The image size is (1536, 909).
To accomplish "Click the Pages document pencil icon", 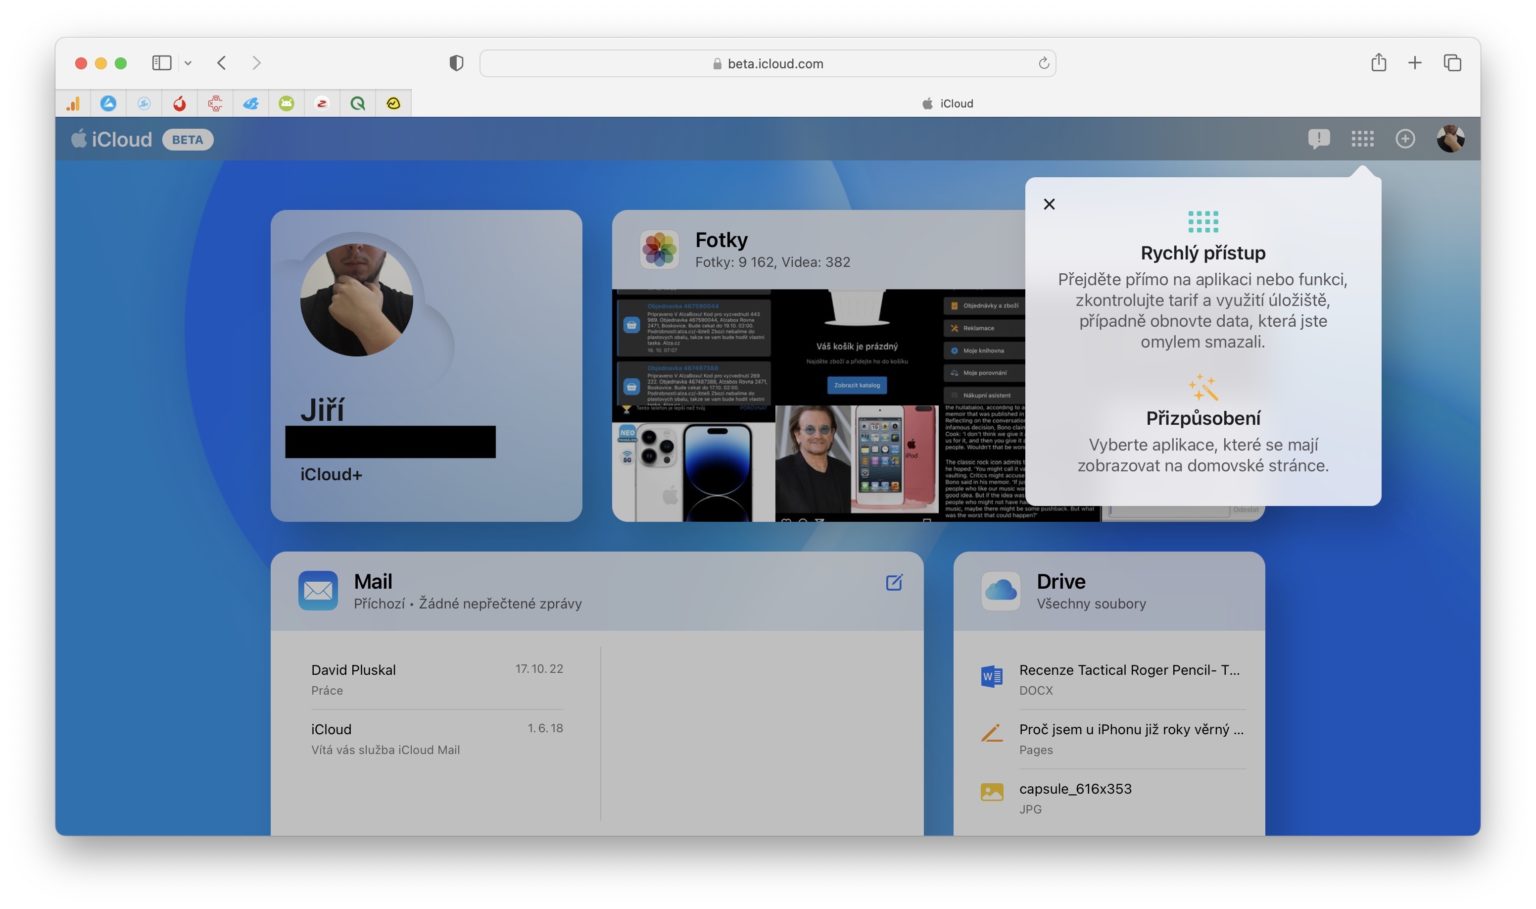I will coord(992,733).
